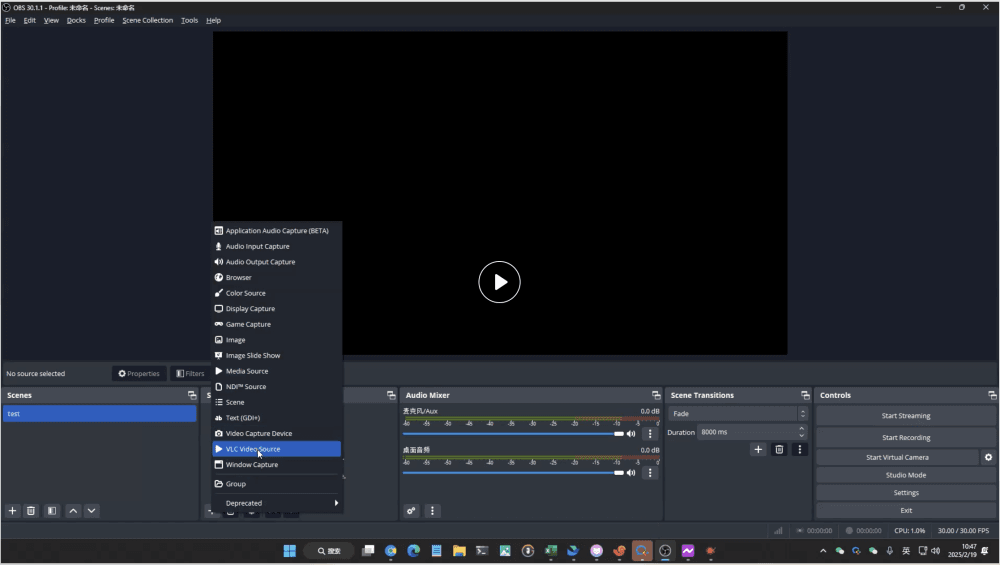Add a configurable transition with plus icon

click(758, 450)
